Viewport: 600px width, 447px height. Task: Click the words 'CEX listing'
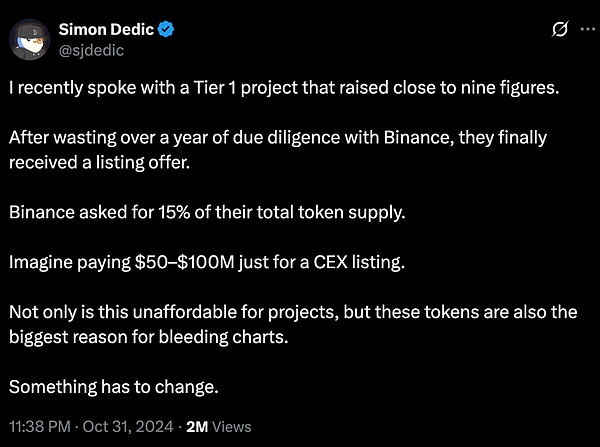359,263
